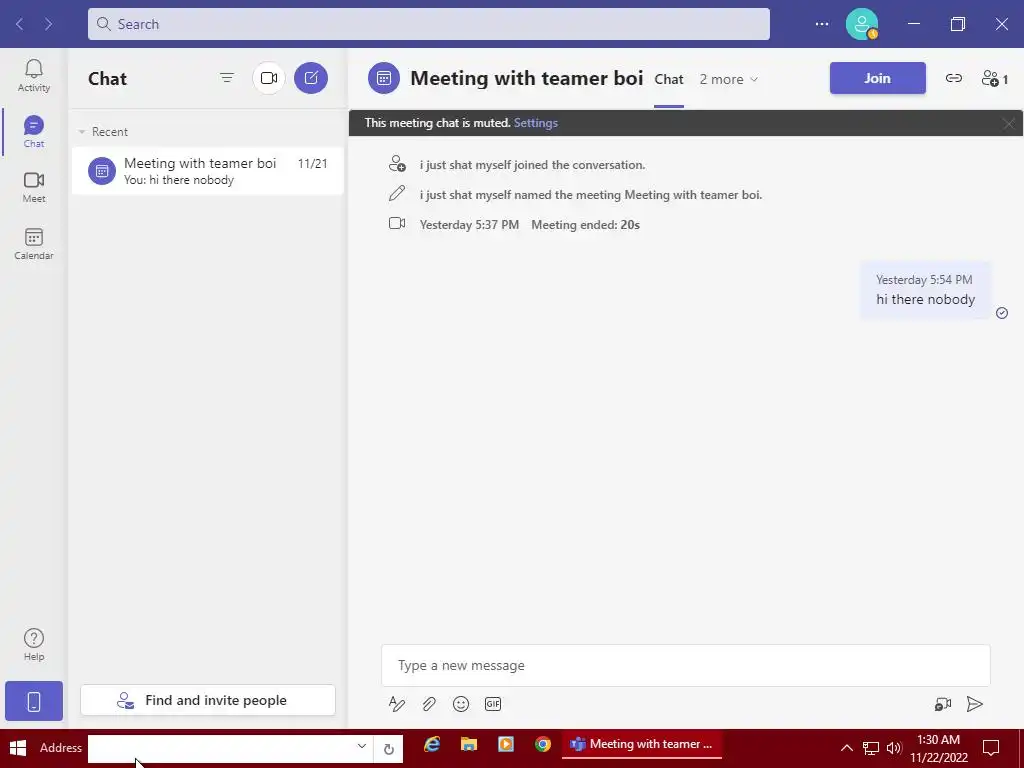Click the meeting title heading

526,78
